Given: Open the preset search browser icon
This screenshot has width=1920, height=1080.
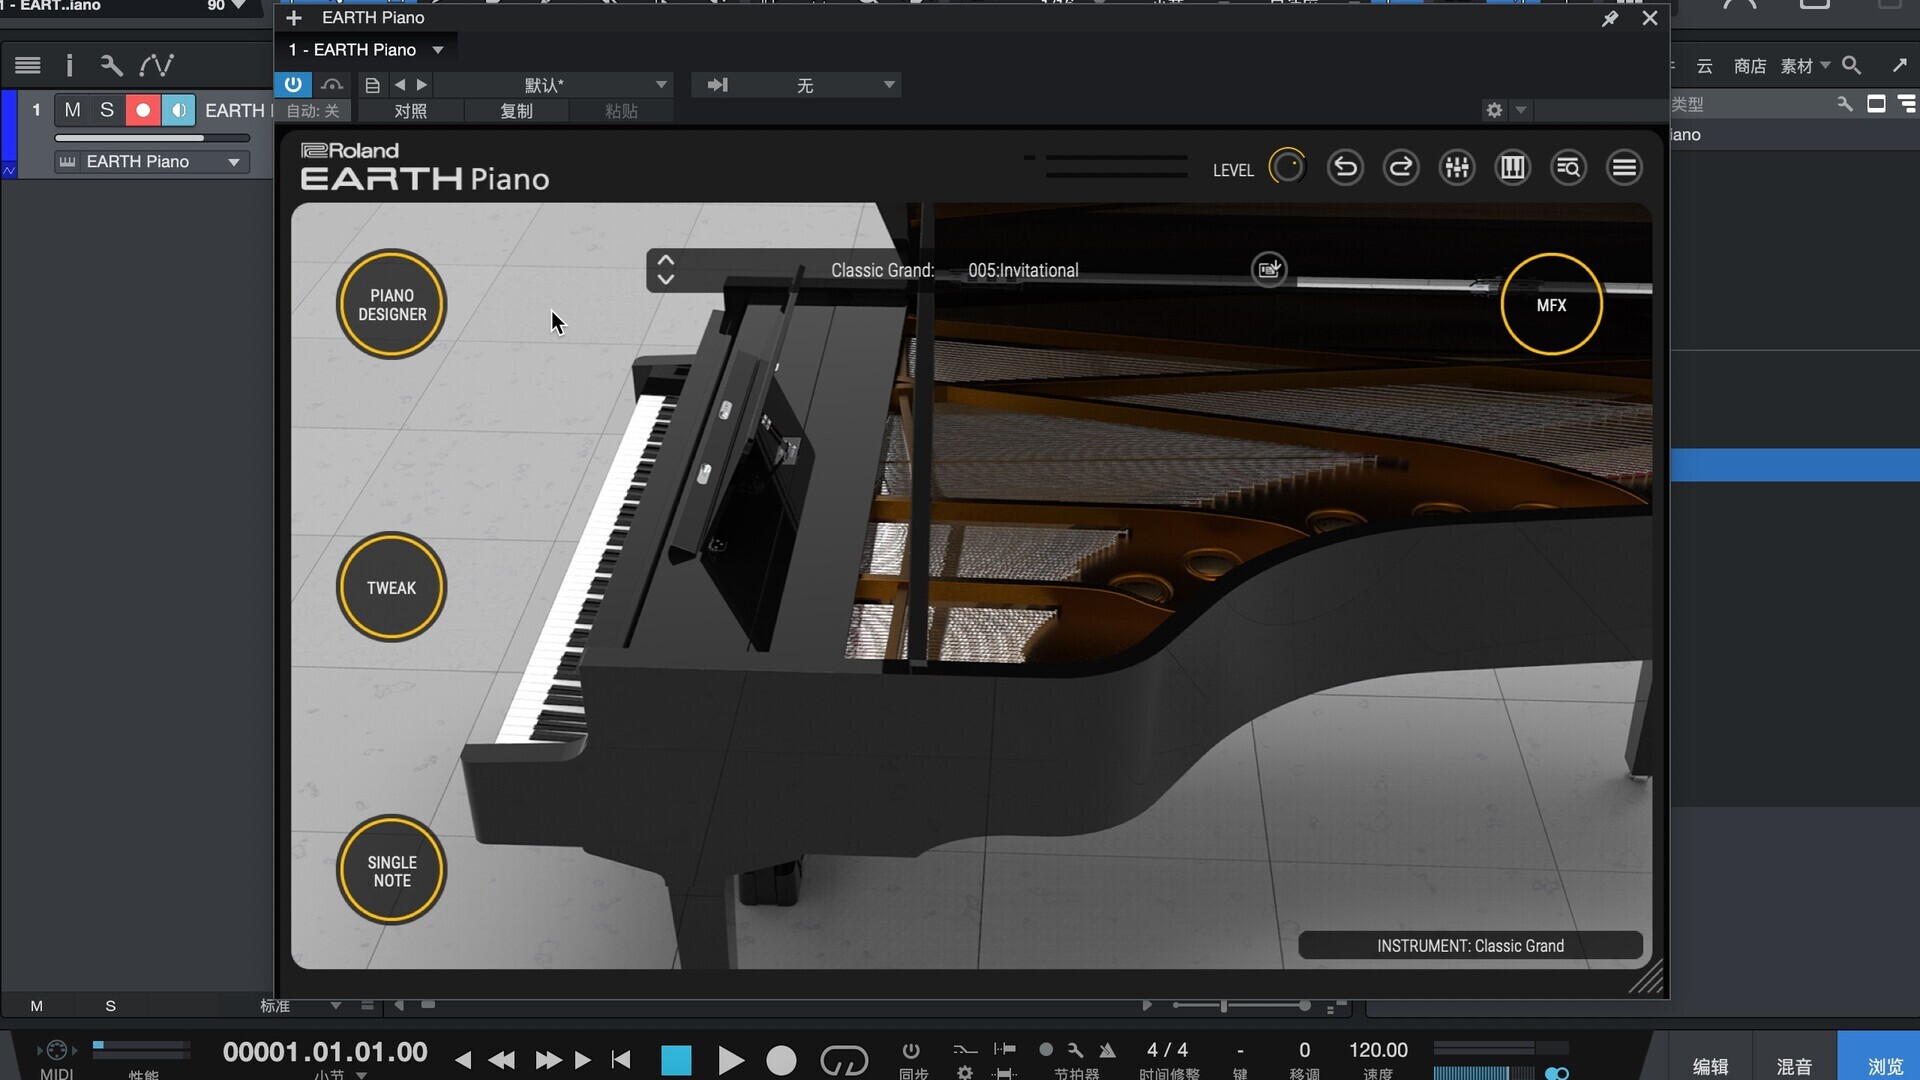Looking at the screenshot, I should pyautogui.click(x=1569, y=168).
